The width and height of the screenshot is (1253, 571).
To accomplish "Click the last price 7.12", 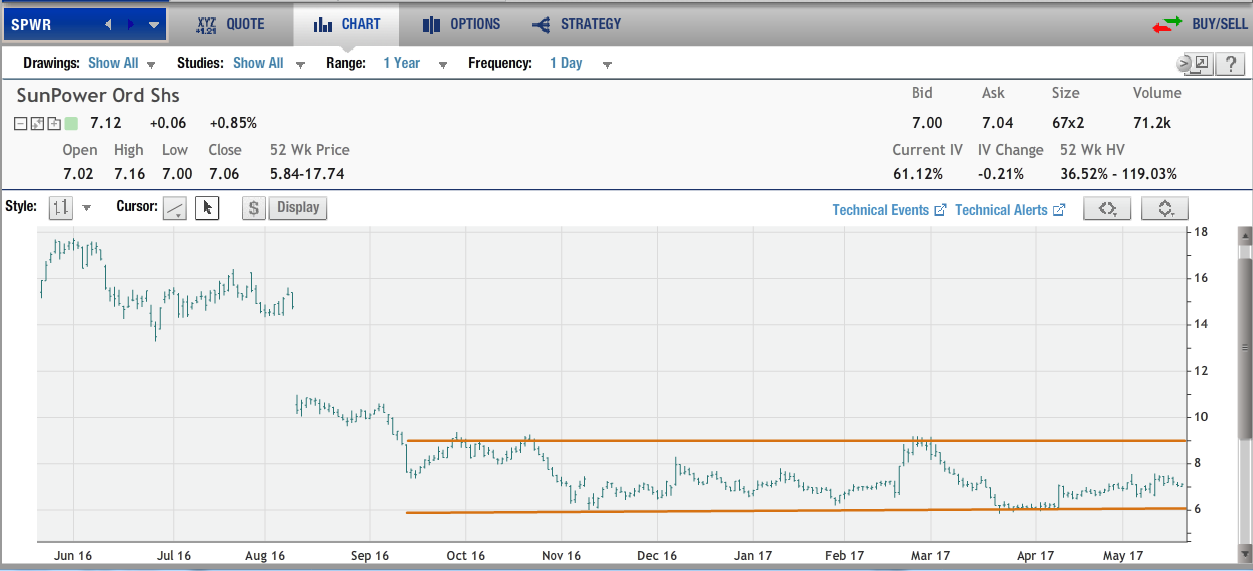I will 105,123.
